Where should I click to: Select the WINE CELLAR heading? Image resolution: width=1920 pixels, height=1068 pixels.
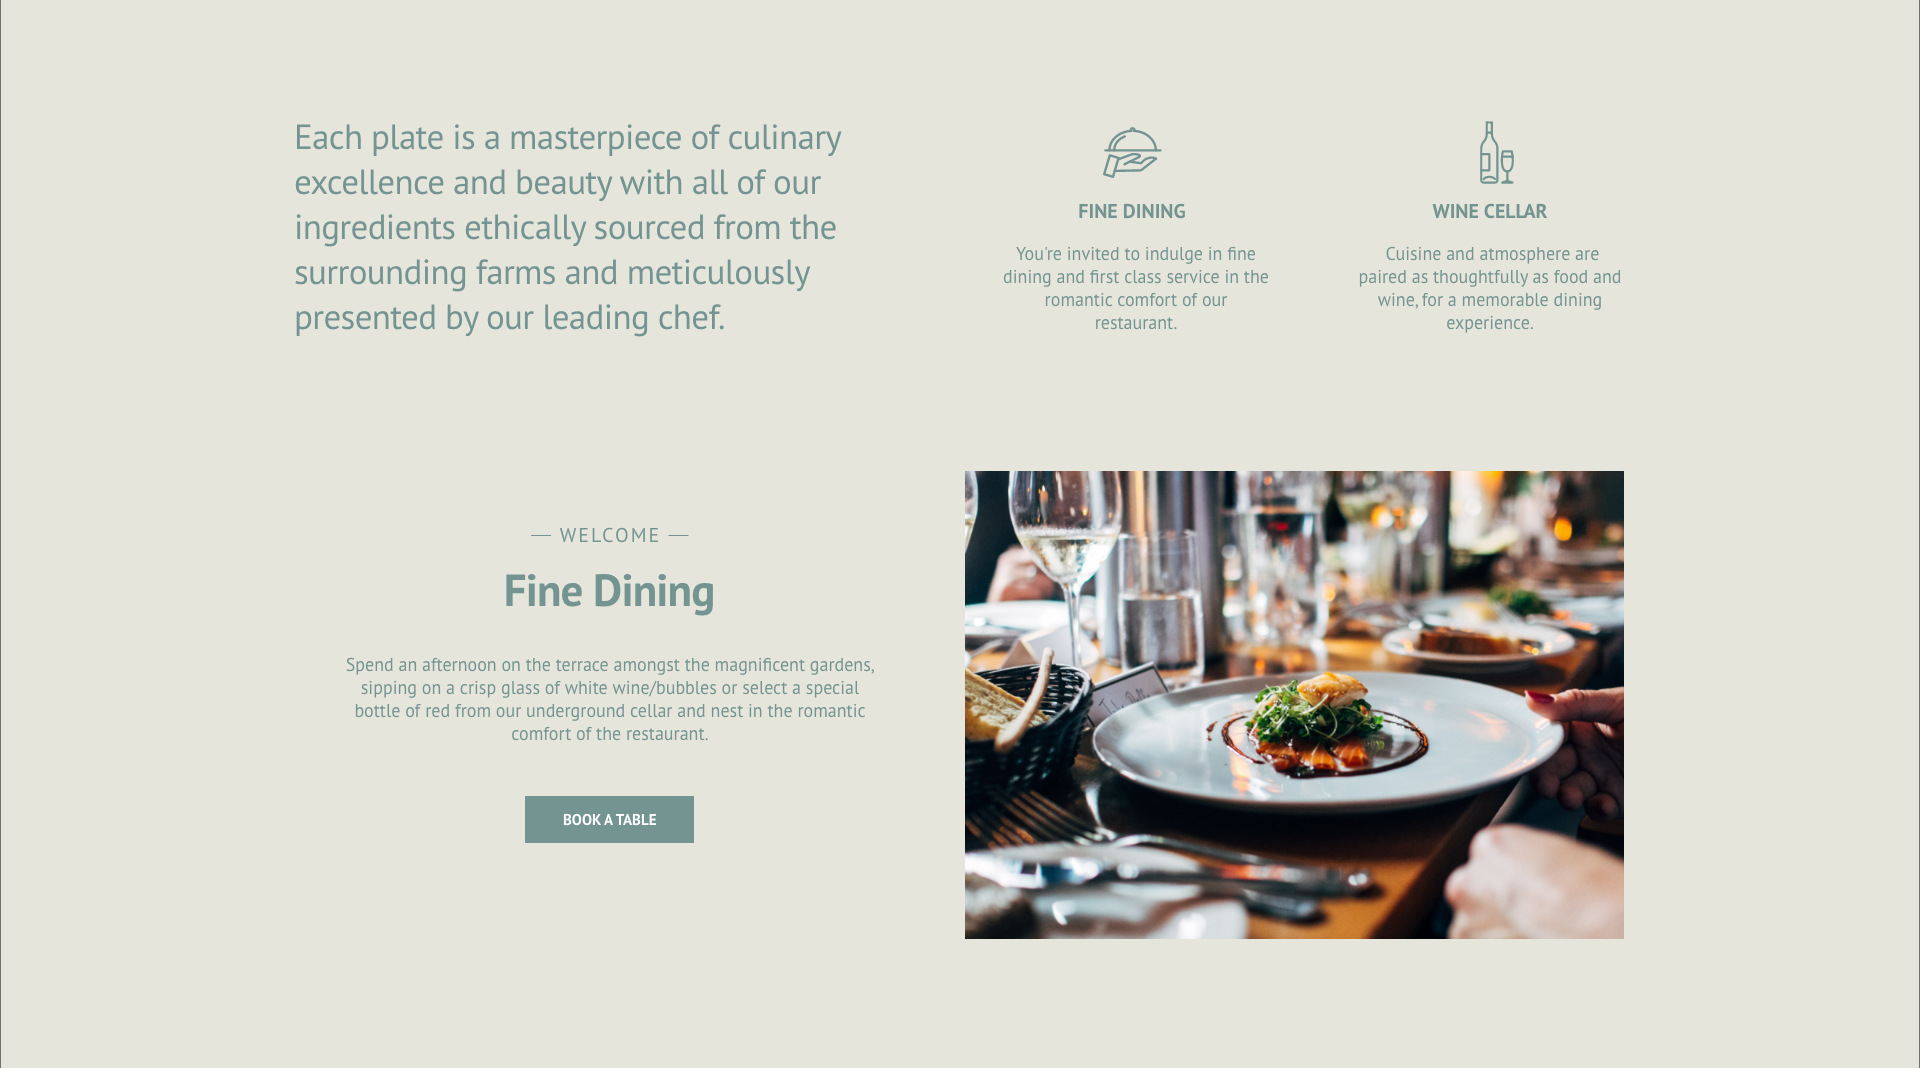[1489, 211]
